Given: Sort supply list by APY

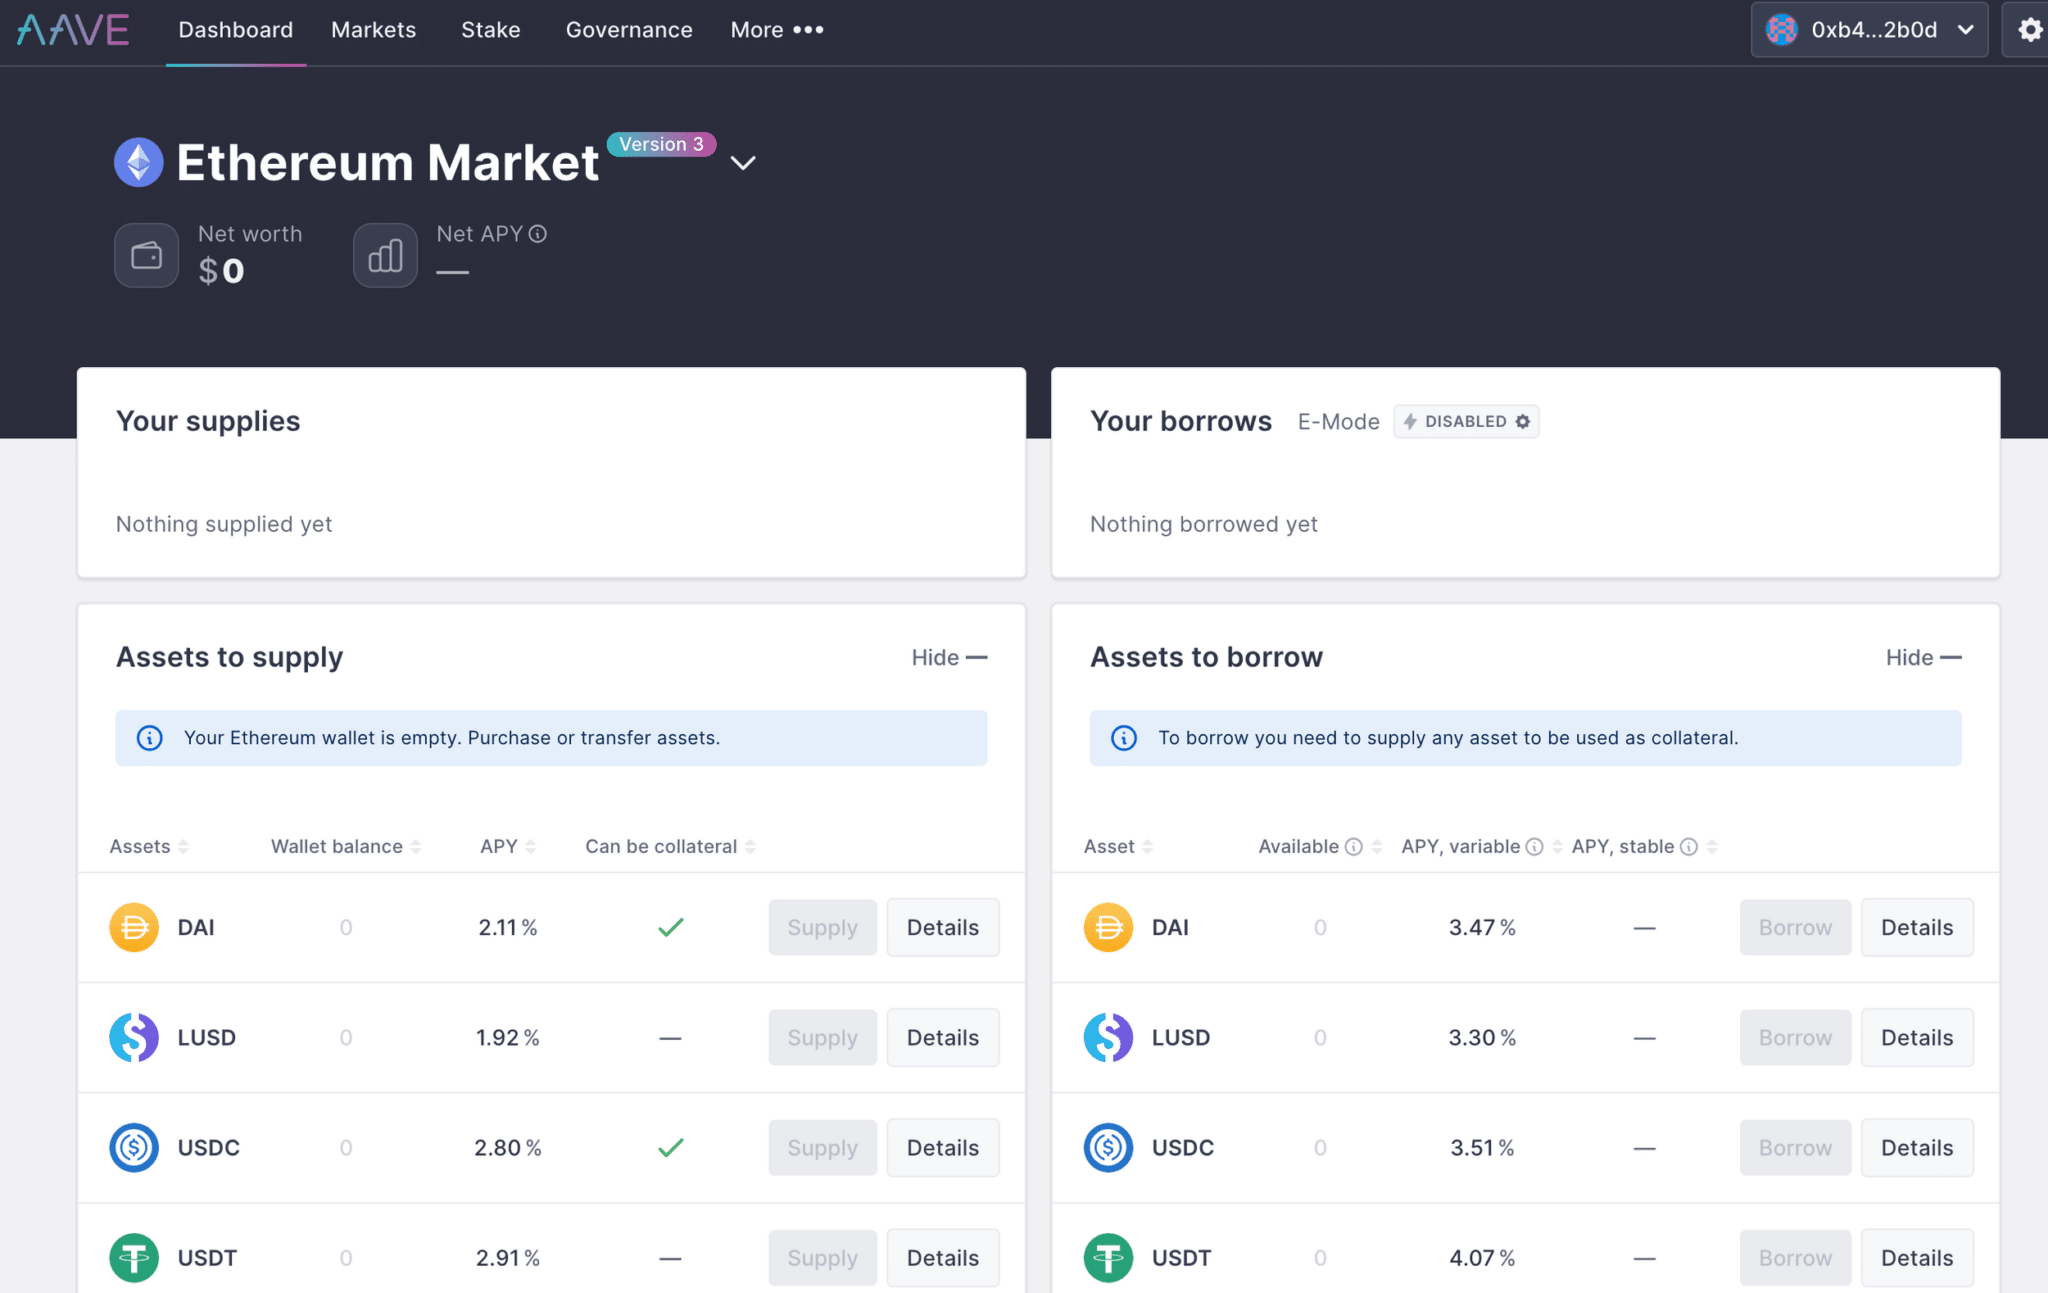Looking at the screenshot, I should (x=508, y=847).
